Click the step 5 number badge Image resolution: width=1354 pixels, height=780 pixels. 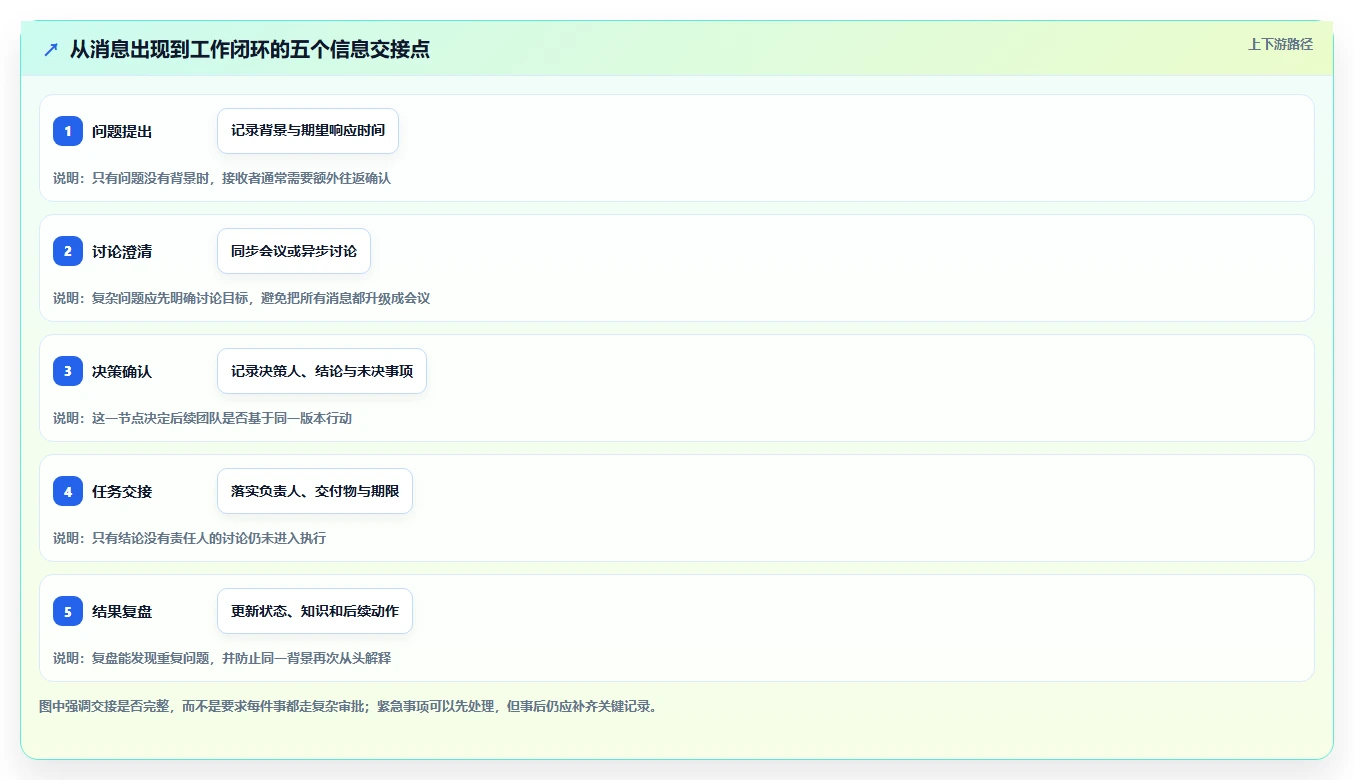[68, 611]
